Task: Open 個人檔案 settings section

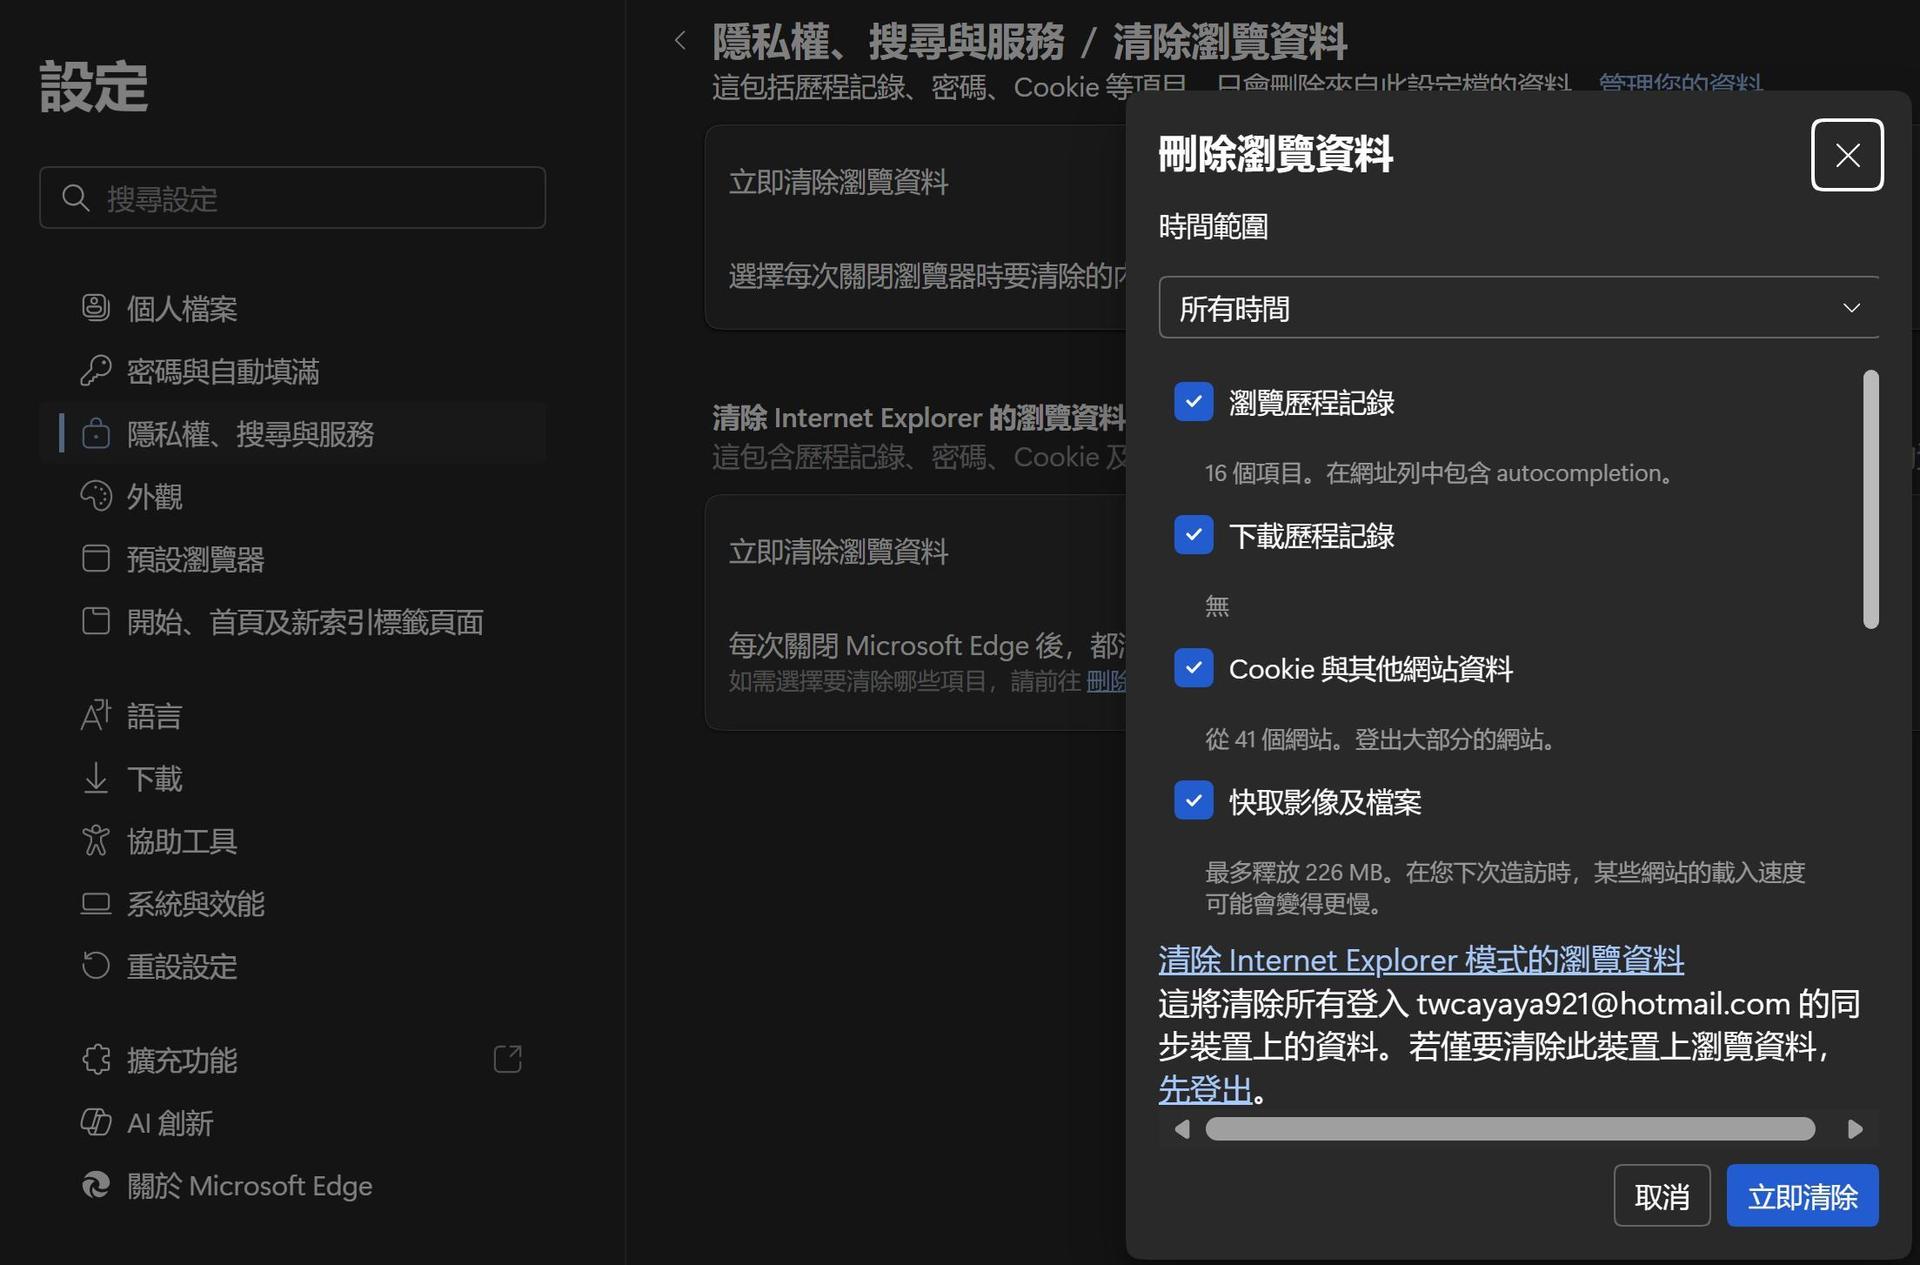Action: (x=292, y=308)
